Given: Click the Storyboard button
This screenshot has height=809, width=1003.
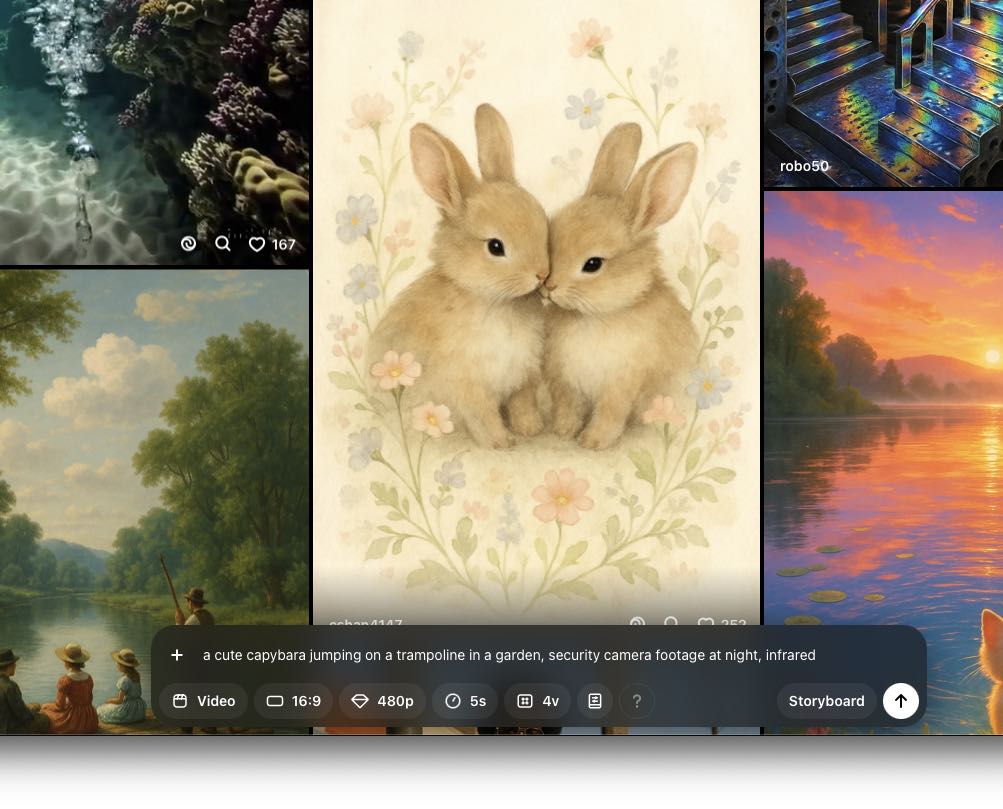Looking at the screenshot, I should [826, 701].
